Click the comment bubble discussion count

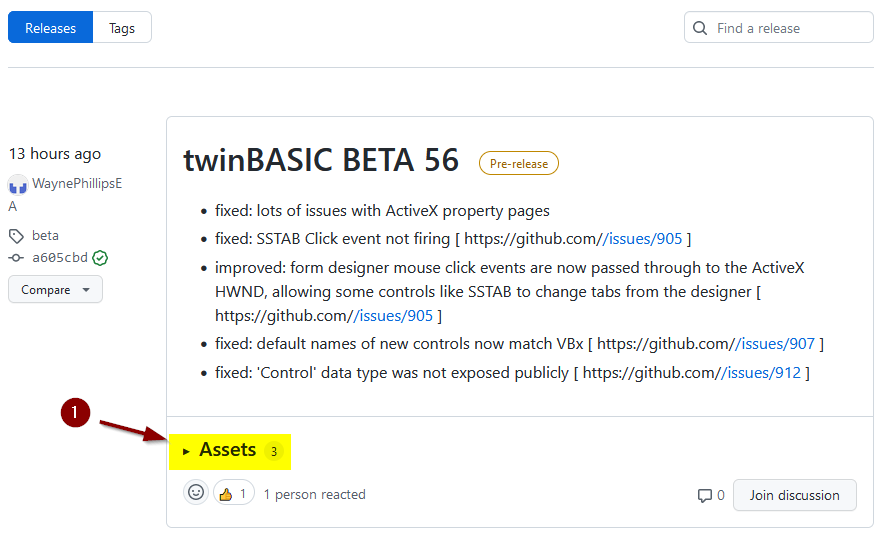point(711,495)
